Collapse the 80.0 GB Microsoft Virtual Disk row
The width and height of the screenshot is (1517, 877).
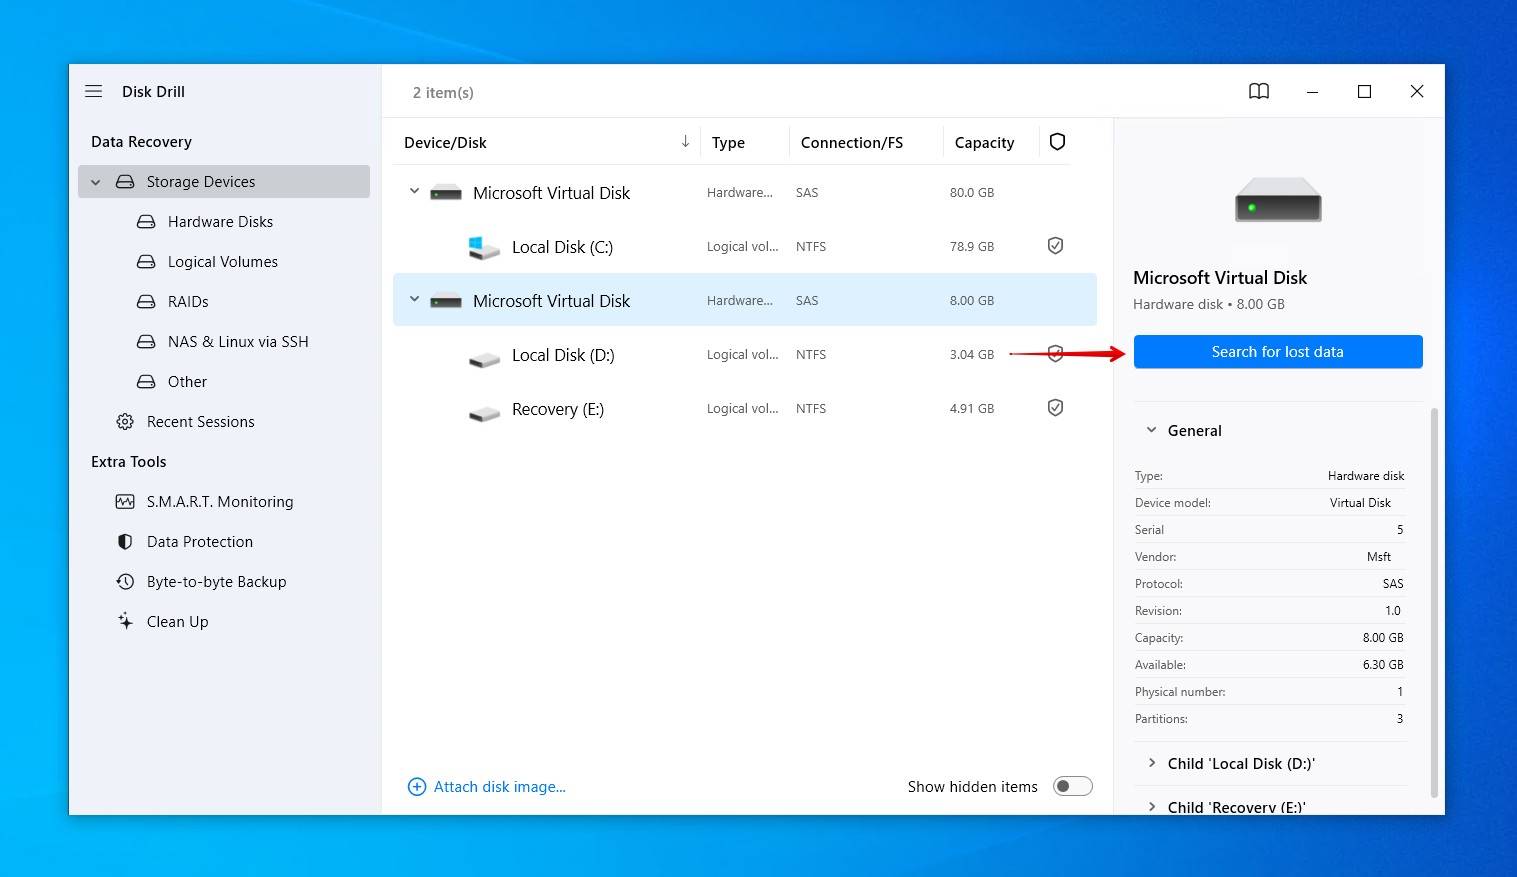[414, 191]
